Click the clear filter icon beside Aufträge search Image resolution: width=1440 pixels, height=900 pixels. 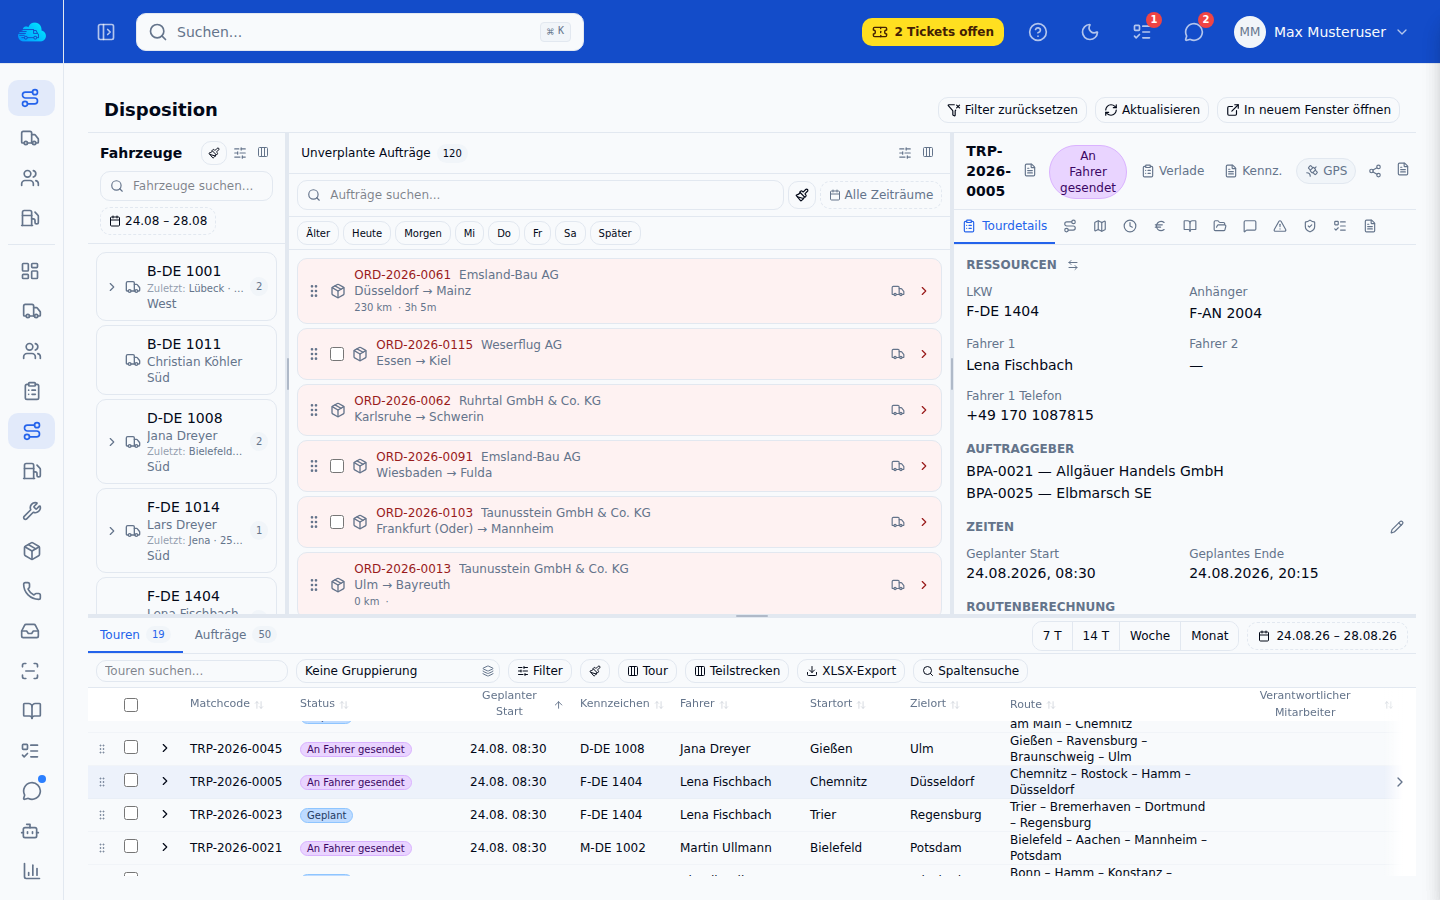[802, 195]
